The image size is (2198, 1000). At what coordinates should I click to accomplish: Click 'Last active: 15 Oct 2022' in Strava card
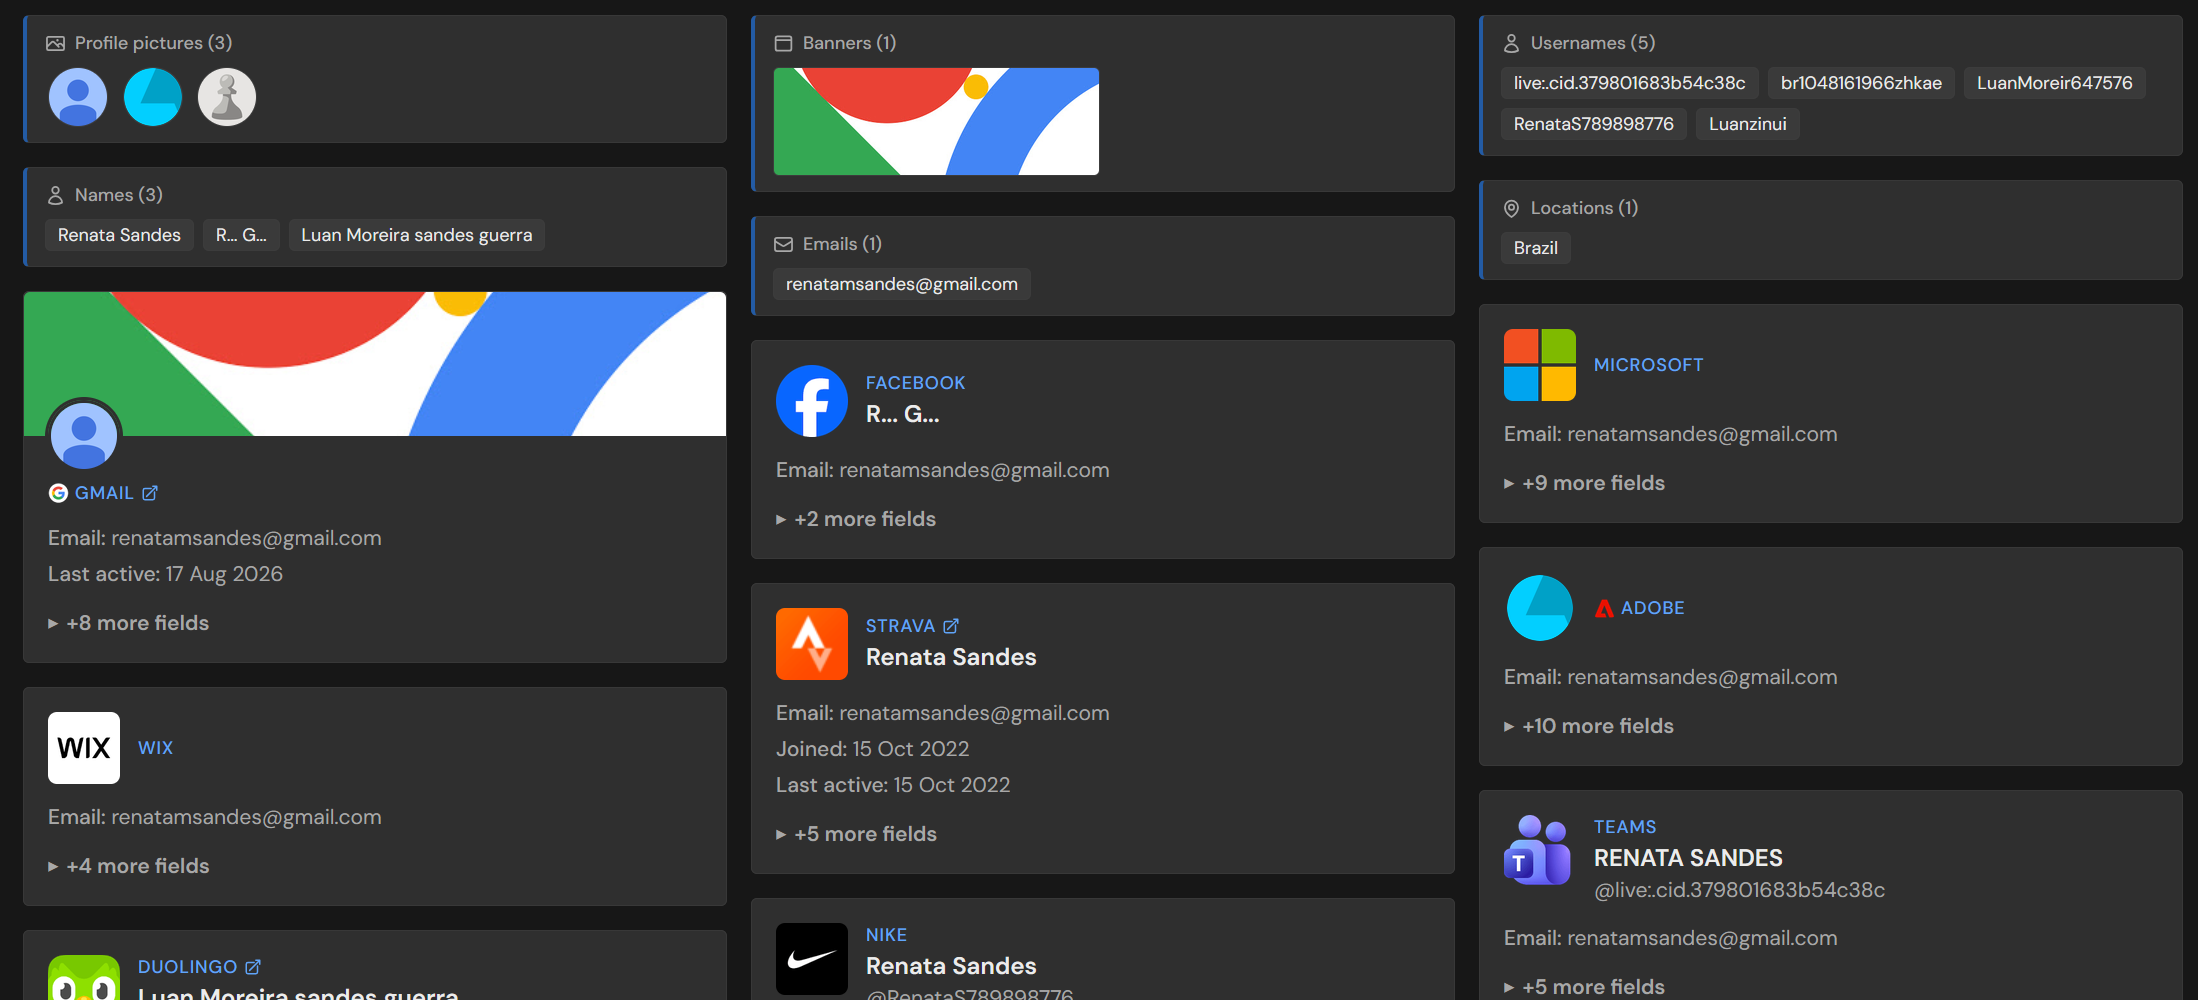click(893, 785)
